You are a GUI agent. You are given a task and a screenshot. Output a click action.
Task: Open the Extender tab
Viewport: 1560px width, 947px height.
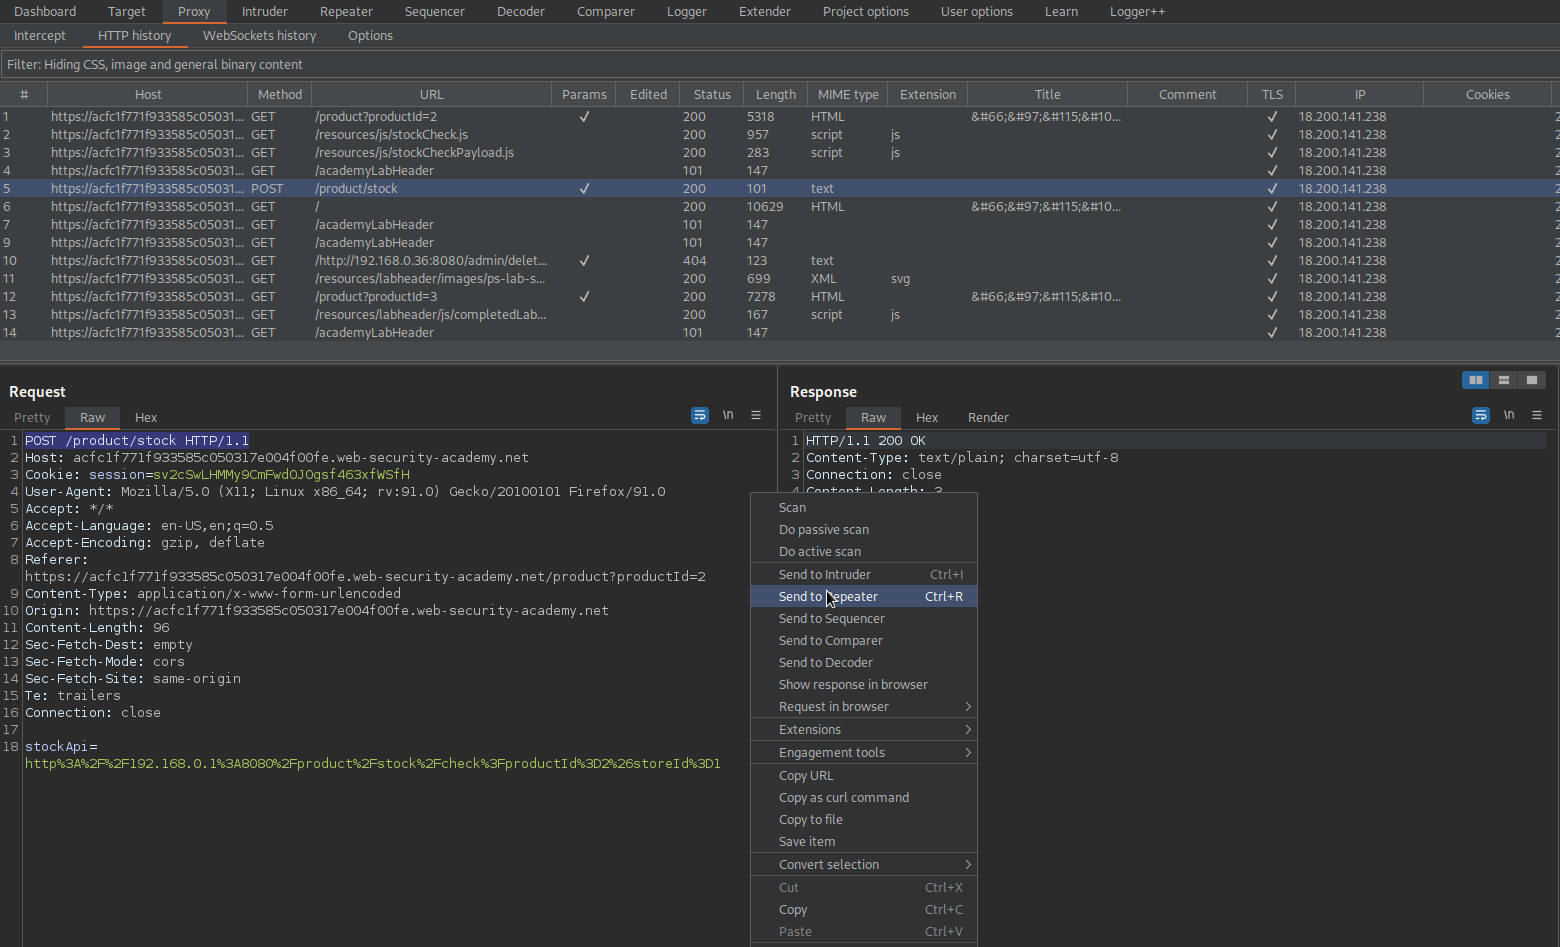[x=764, y=12]
